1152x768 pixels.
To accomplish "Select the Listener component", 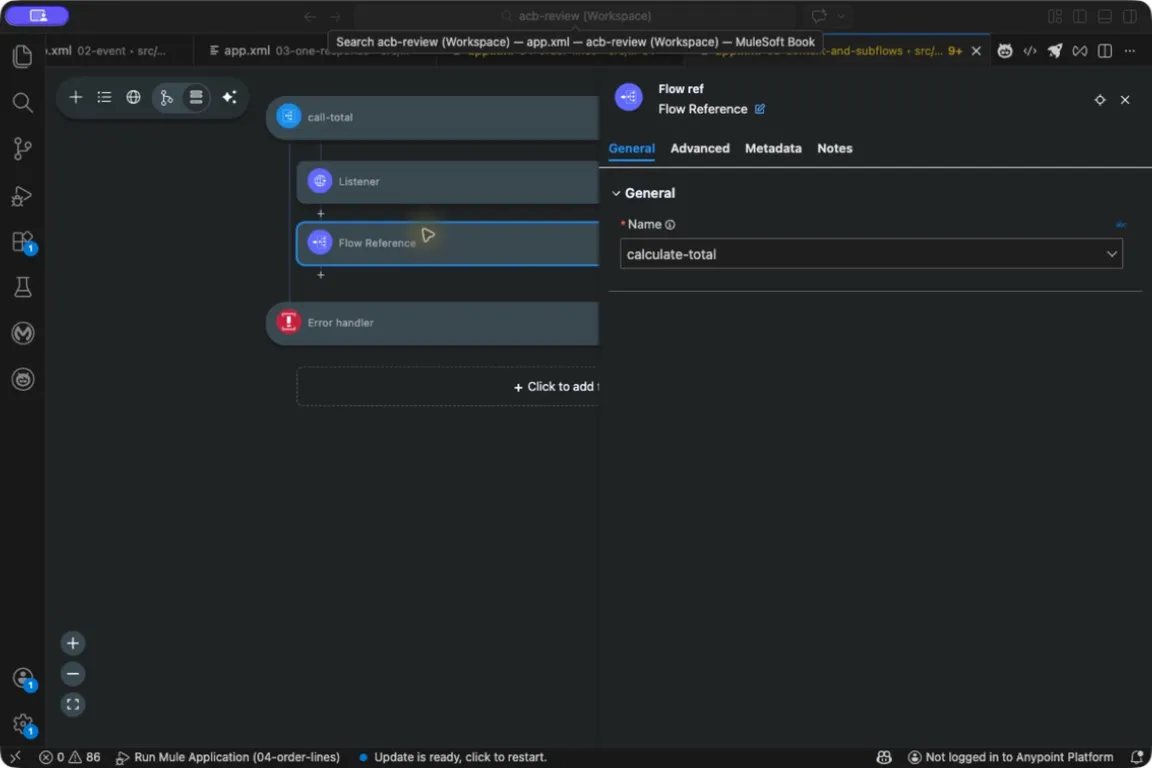I will 447,182.
